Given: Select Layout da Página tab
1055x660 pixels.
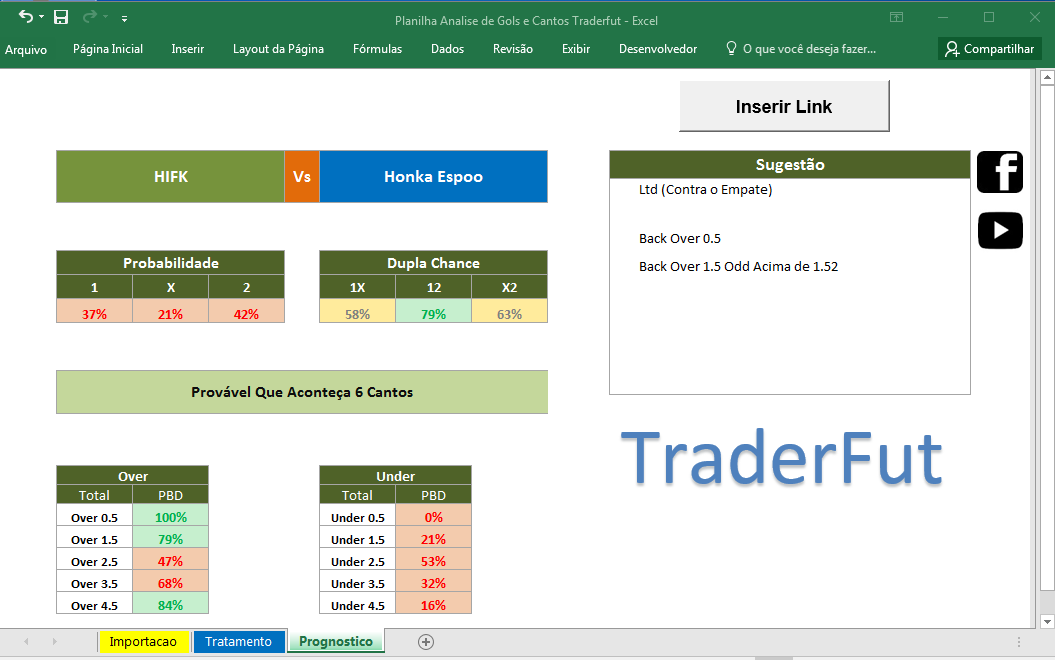Looking at the screenshot, I should [x=279, y=49].
